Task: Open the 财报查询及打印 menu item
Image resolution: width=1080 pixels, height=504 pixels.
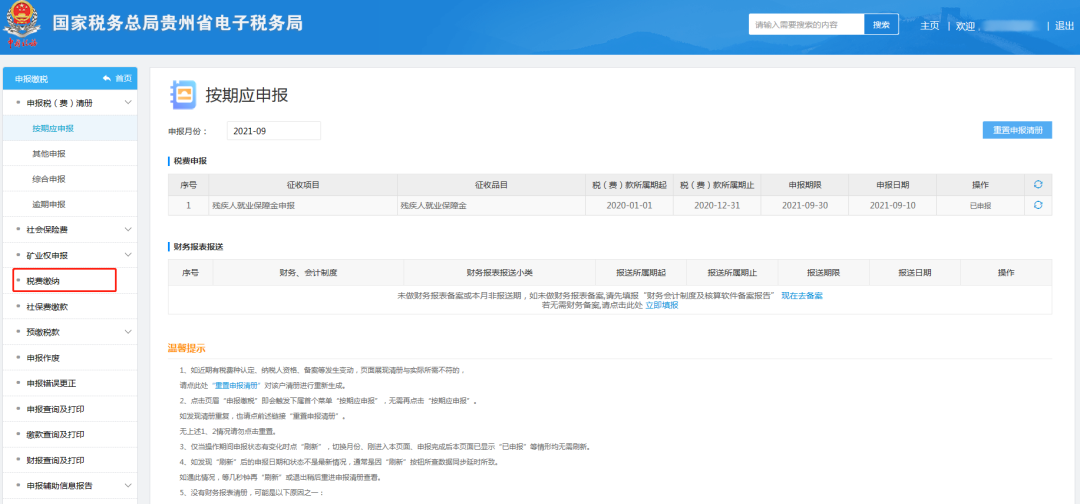Action: 55,460
